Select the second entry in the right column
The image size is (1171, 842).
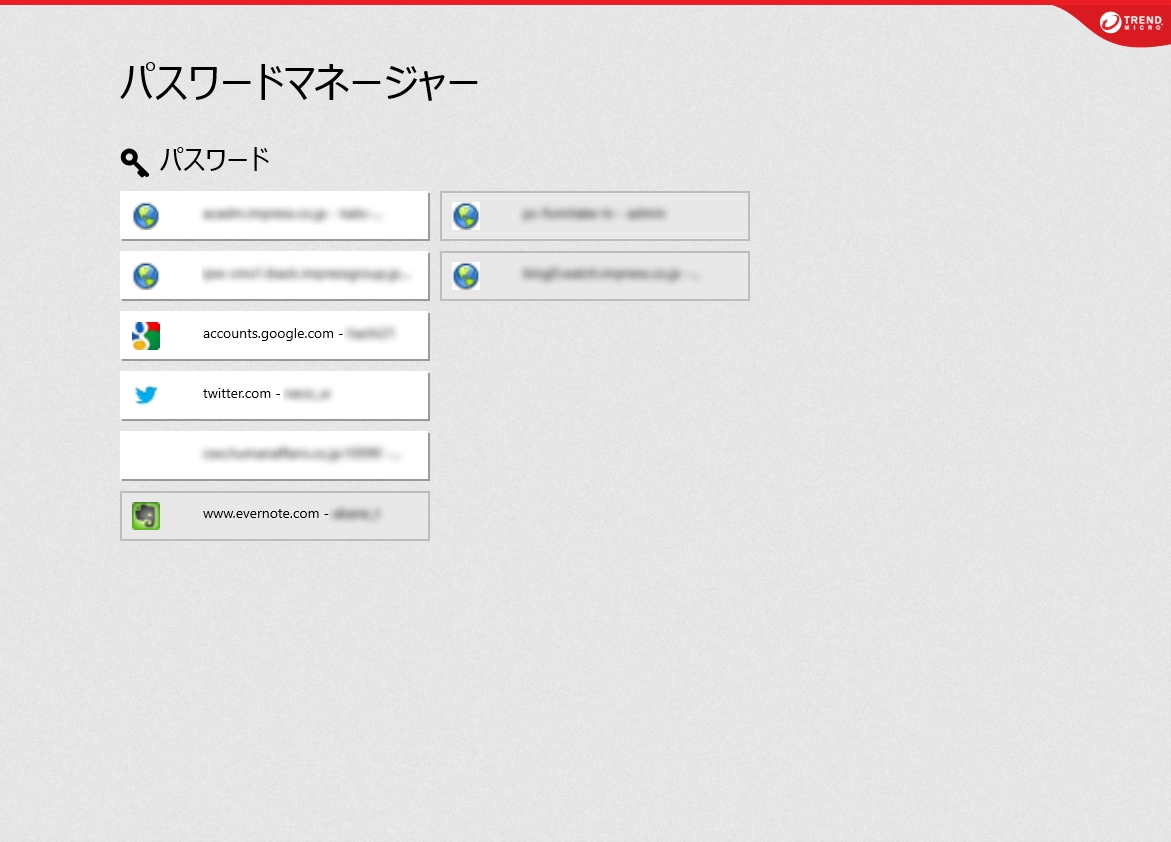[x=595, y=275]
